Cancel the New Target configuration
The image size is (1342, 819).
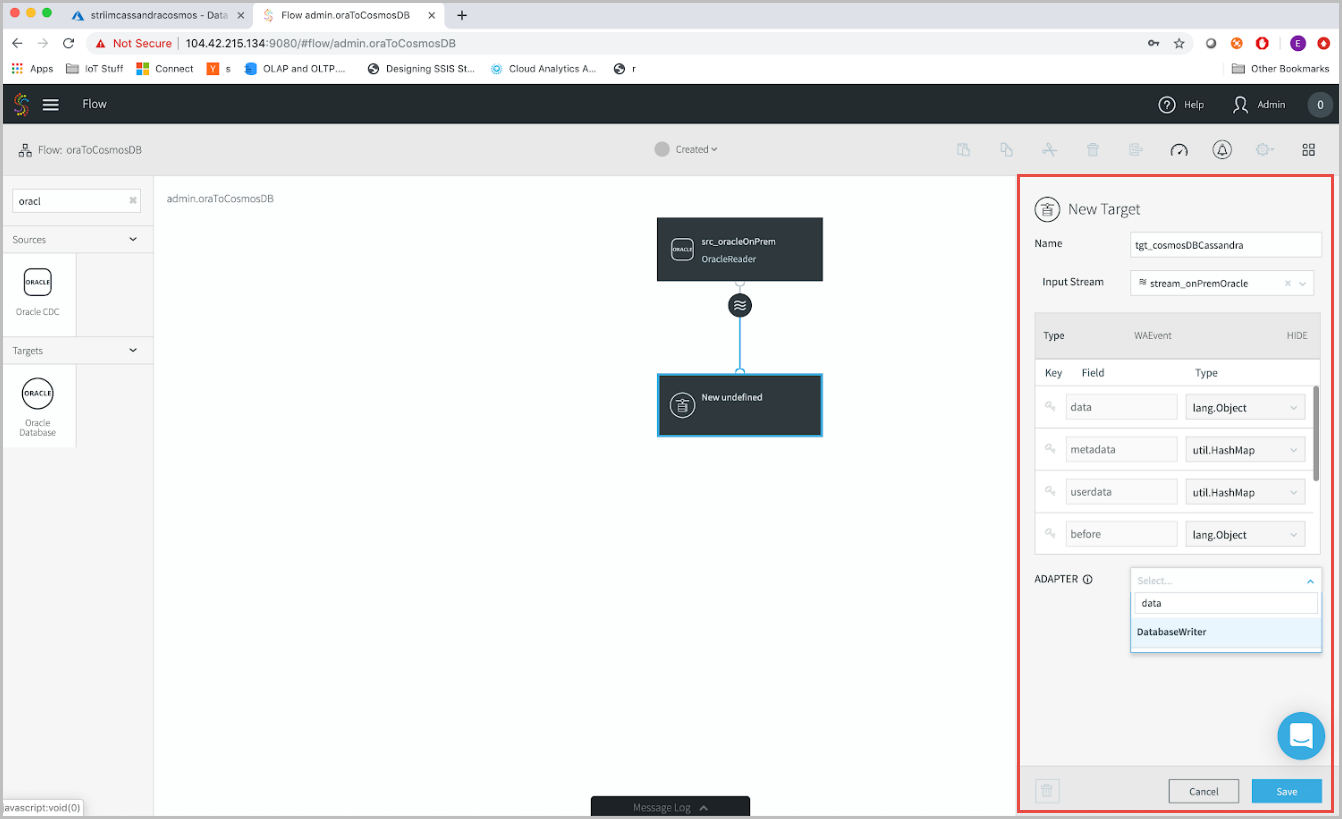(x=1203, y=790)
